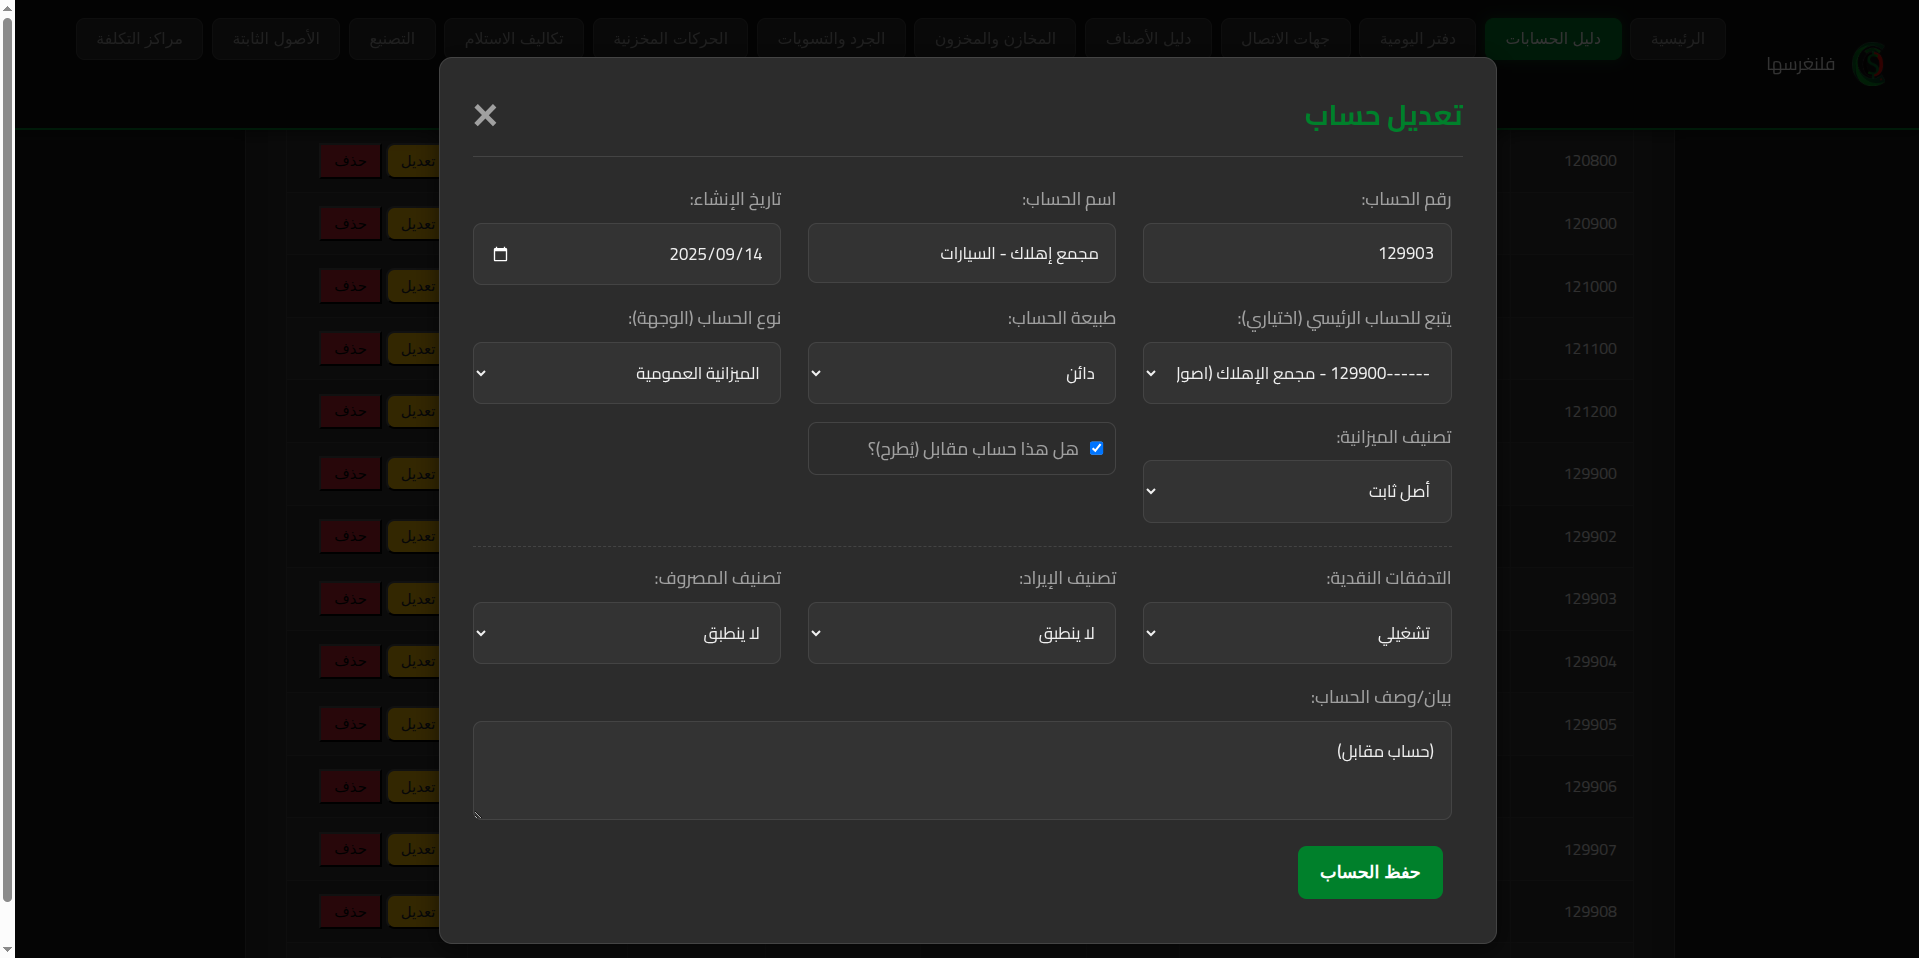This screenshot has height=958, width=1919.
Task: Open the balance sheet classification dropdown
Action: pos(1296,491)
